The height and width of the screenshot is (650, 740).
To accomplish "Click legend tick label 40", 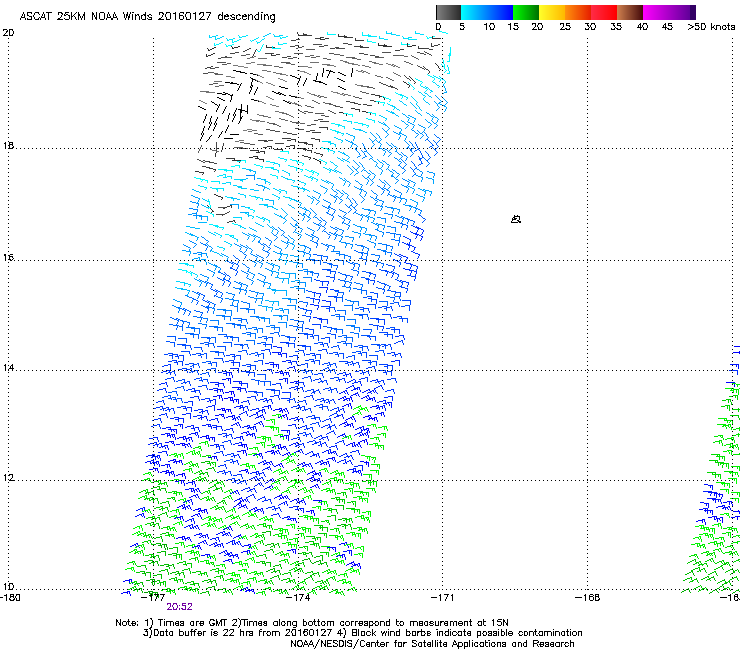I will 642,27.
